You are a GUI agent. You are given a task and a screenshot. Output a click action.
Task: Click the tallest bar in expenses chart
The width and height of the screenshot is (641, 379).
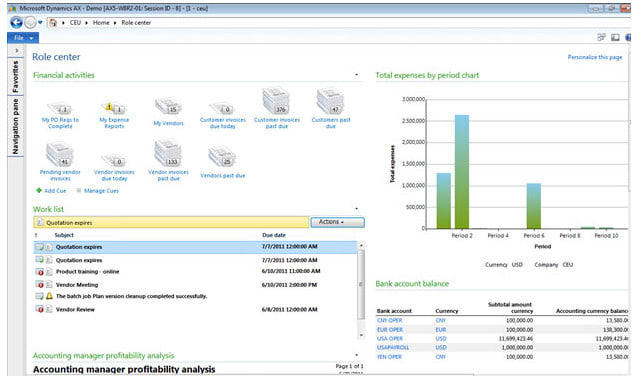pos(462,172)
